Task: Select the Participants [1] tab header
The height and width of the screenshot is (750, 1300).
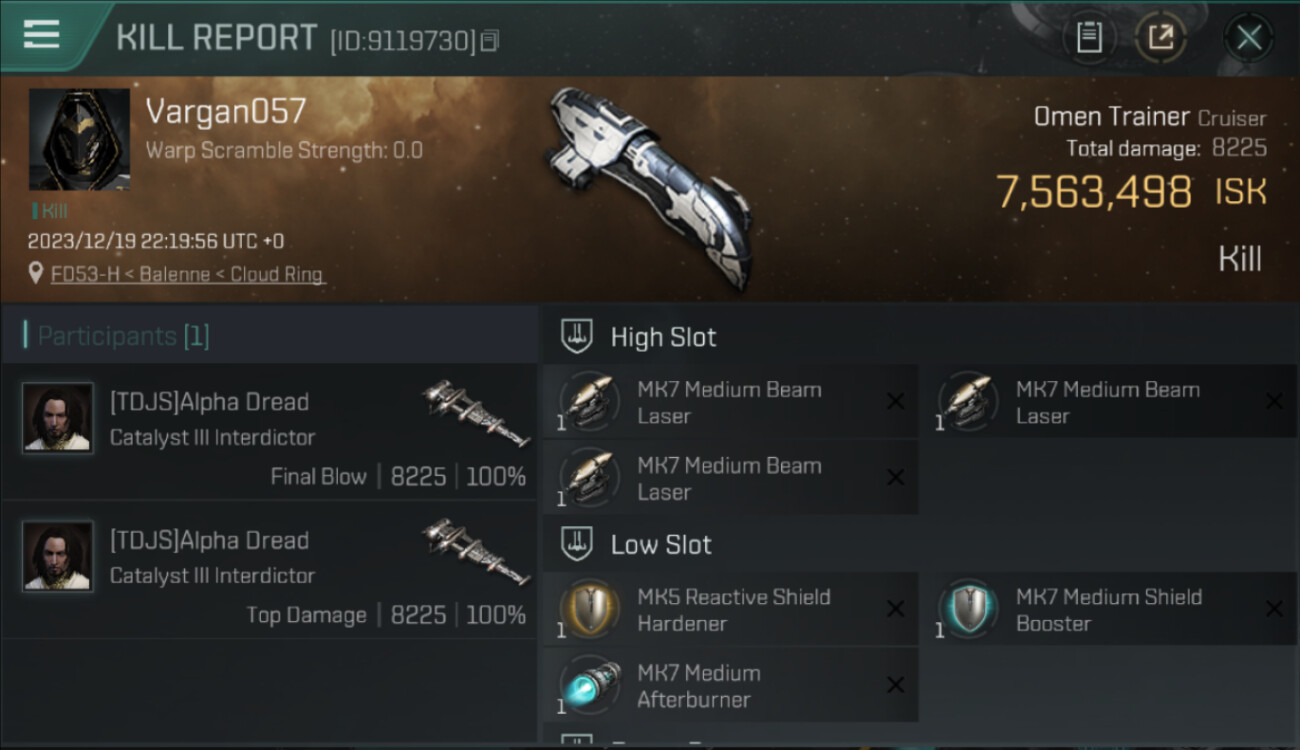Action: pyautogui.click(x=123, y=336)
